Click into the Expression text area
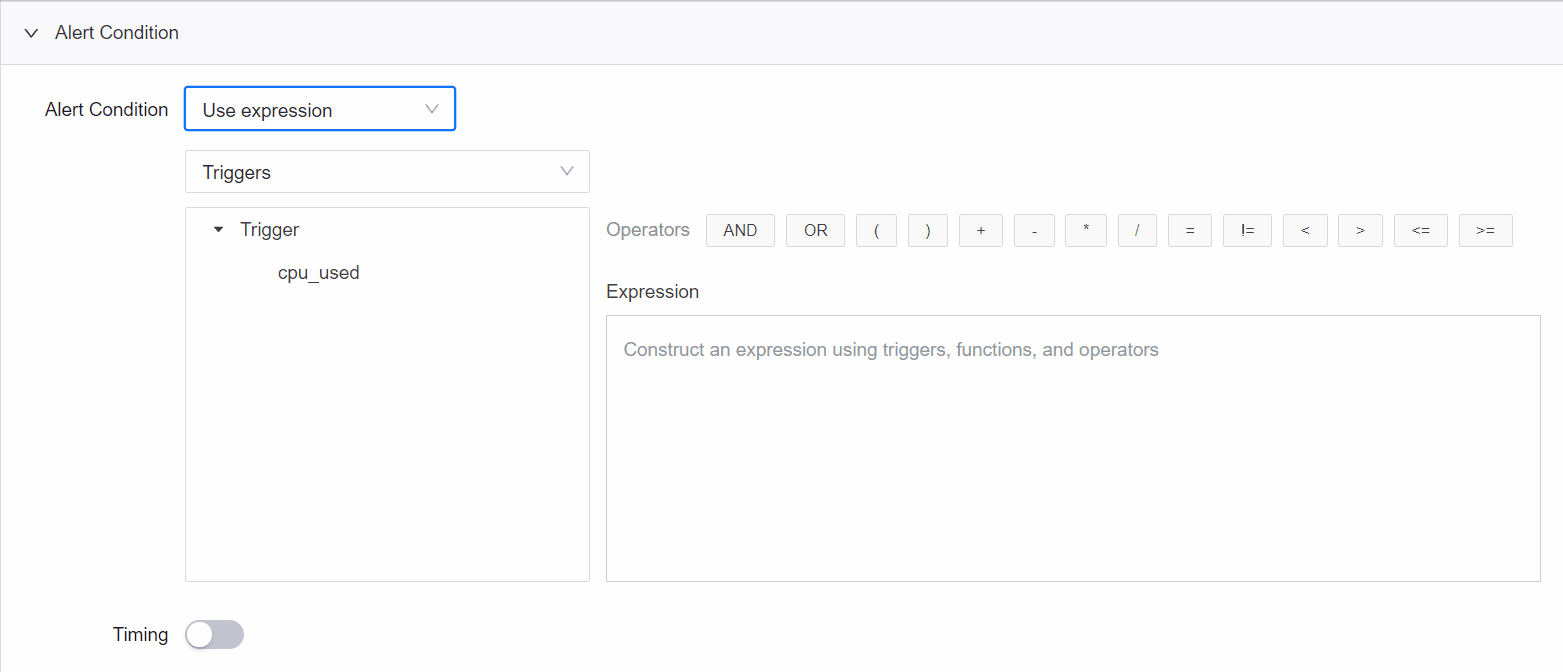This screenshot has height=672, width=1563. (x=1072, y=448)
